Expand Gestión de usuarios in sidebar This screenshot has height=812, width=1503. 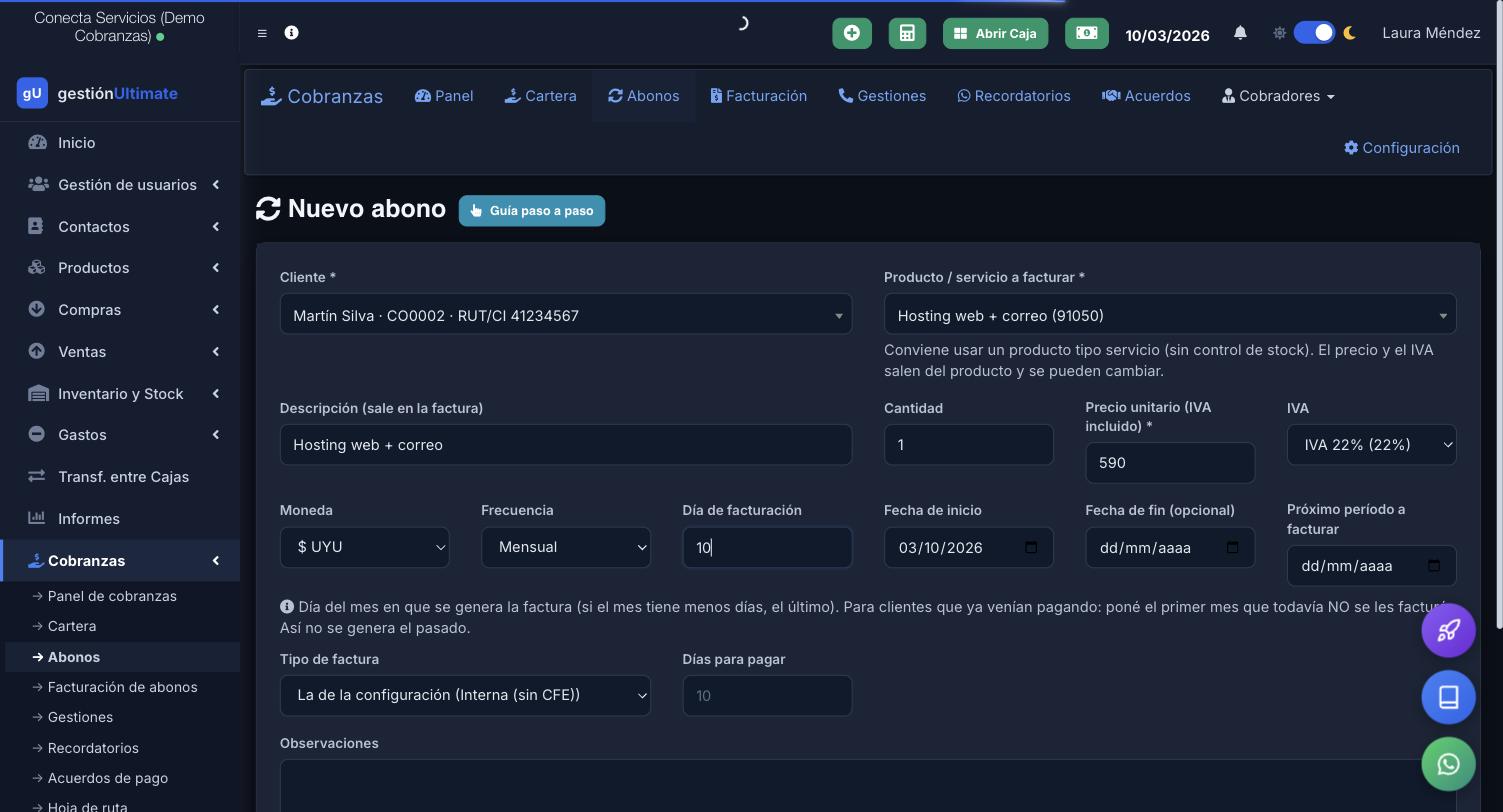click(120, 185)
